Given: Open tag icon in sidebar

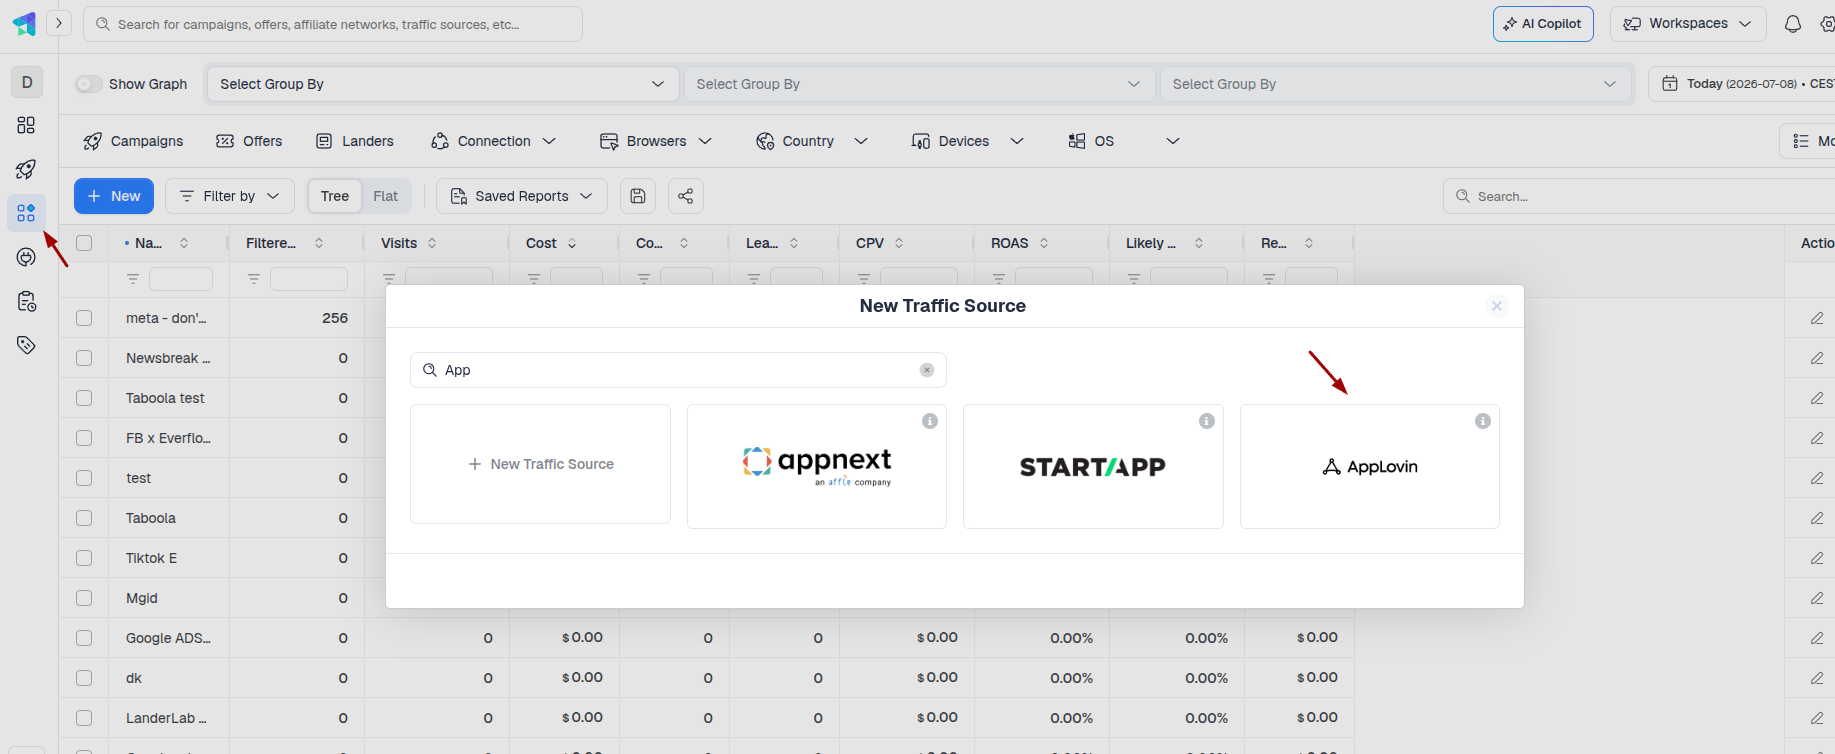Looking at the screenshot, I should point(26,345).
